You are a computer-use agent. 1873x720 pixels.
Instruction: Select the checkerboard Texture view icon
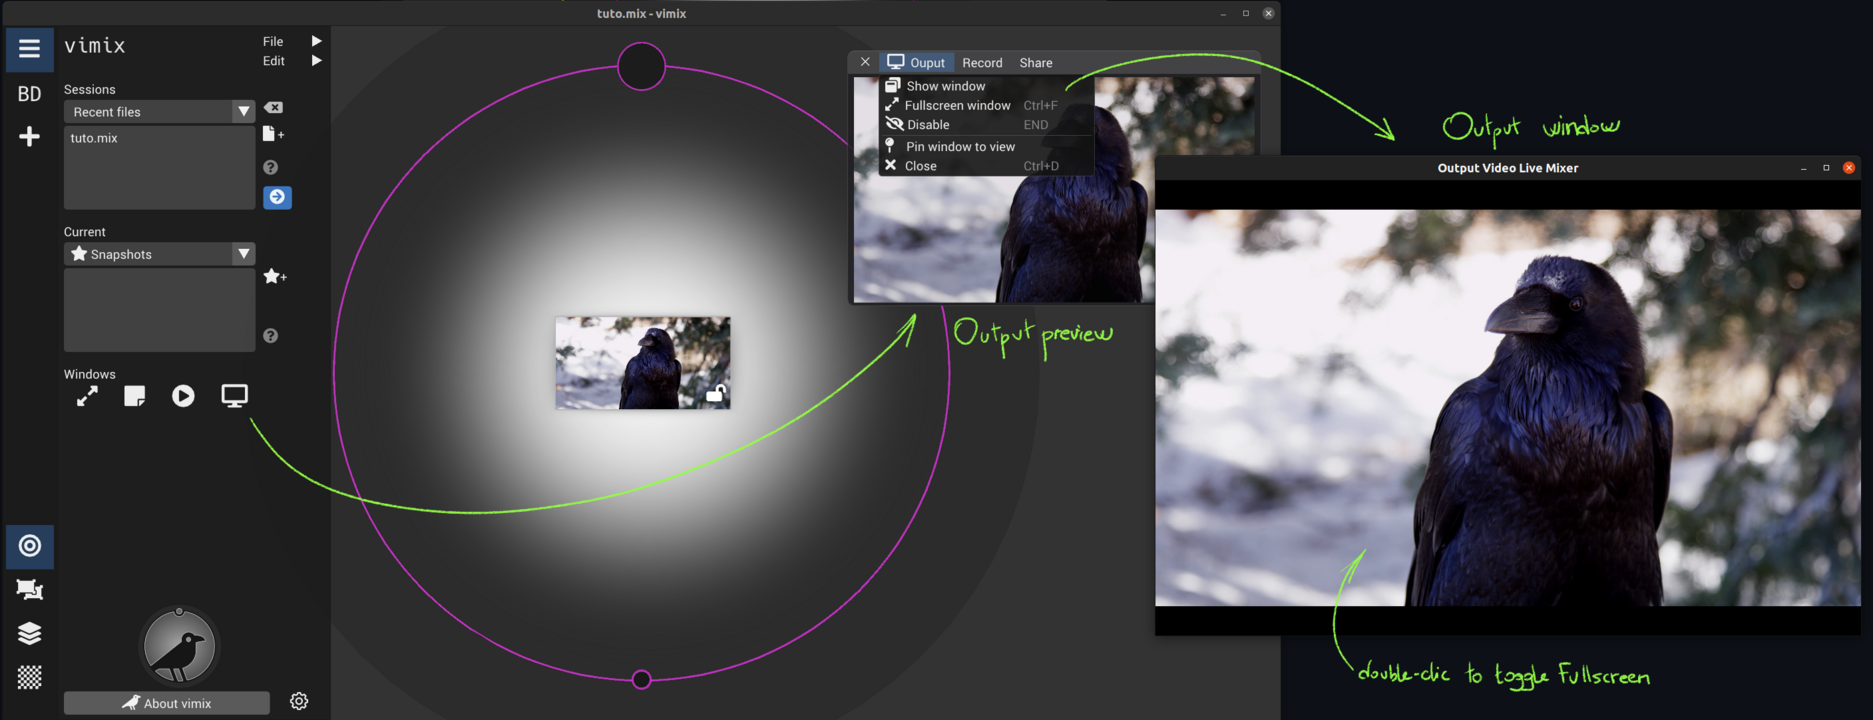30,677
